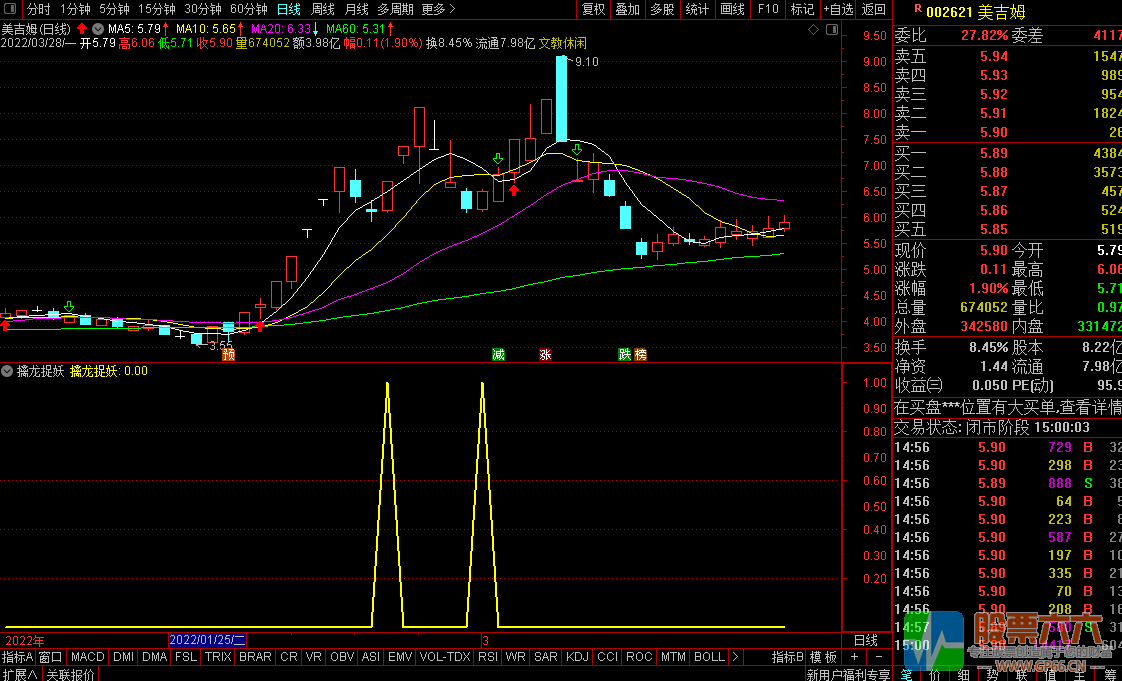Switch to 15分钟 period

point(157,9)
